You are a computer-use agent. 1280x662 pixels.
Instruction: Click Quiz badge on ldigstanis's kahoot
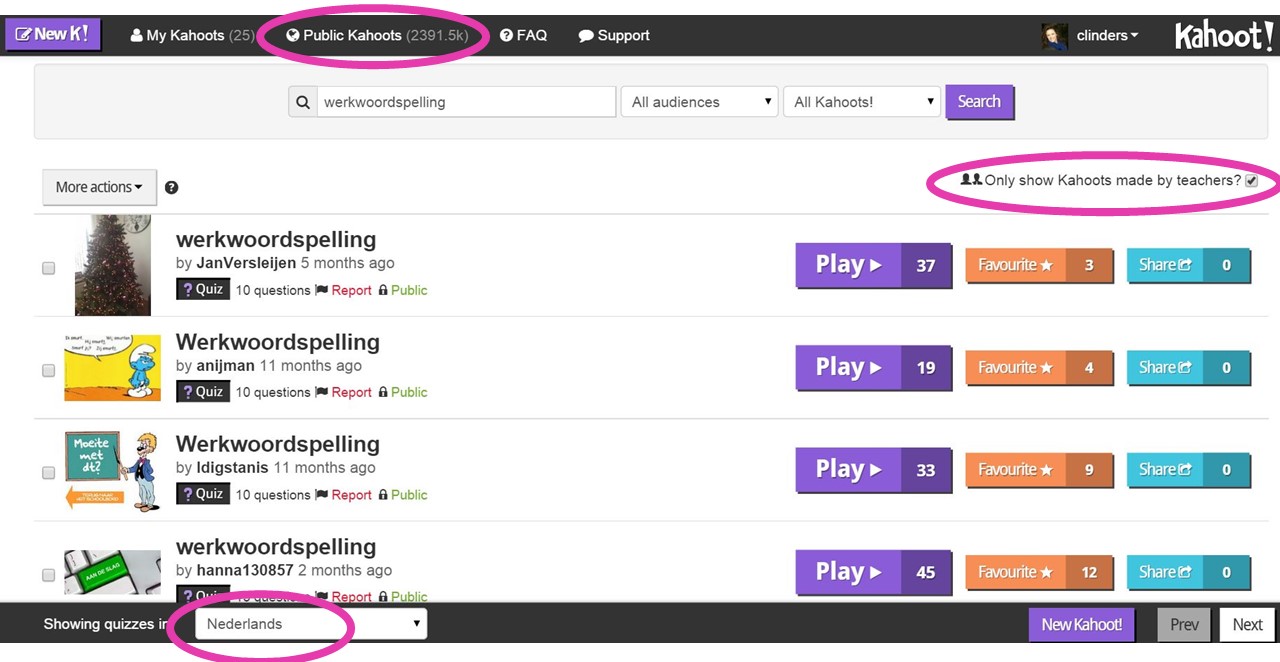(203, 493)
